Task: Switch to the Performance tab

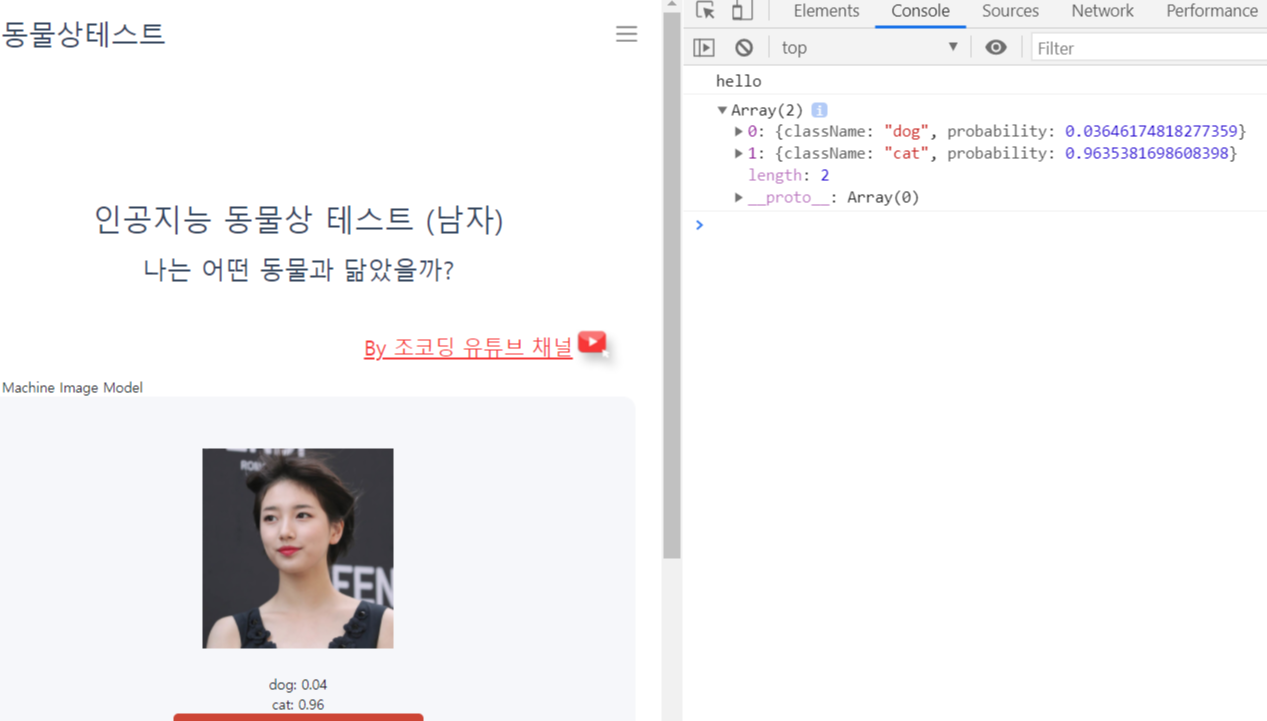Action: coord(1211,11)
